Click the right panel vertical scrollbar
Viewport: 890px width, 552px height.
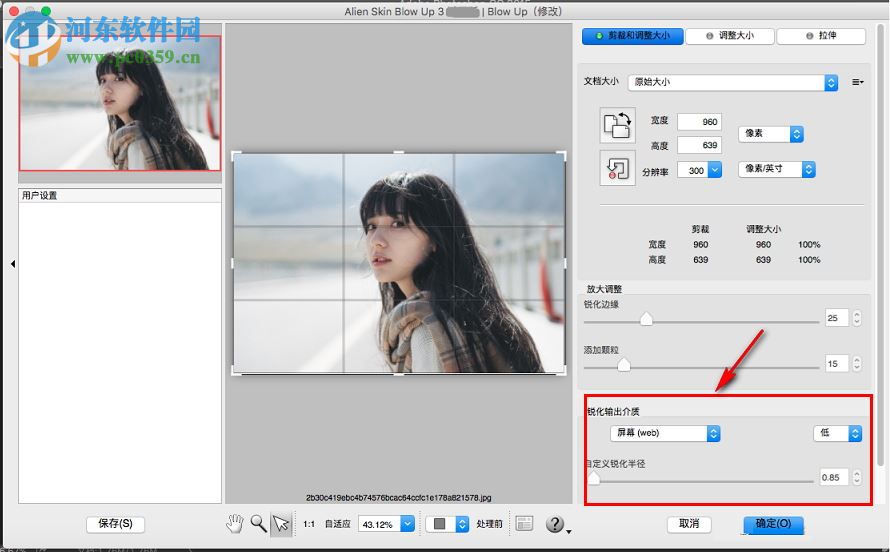tap(880, 244)
